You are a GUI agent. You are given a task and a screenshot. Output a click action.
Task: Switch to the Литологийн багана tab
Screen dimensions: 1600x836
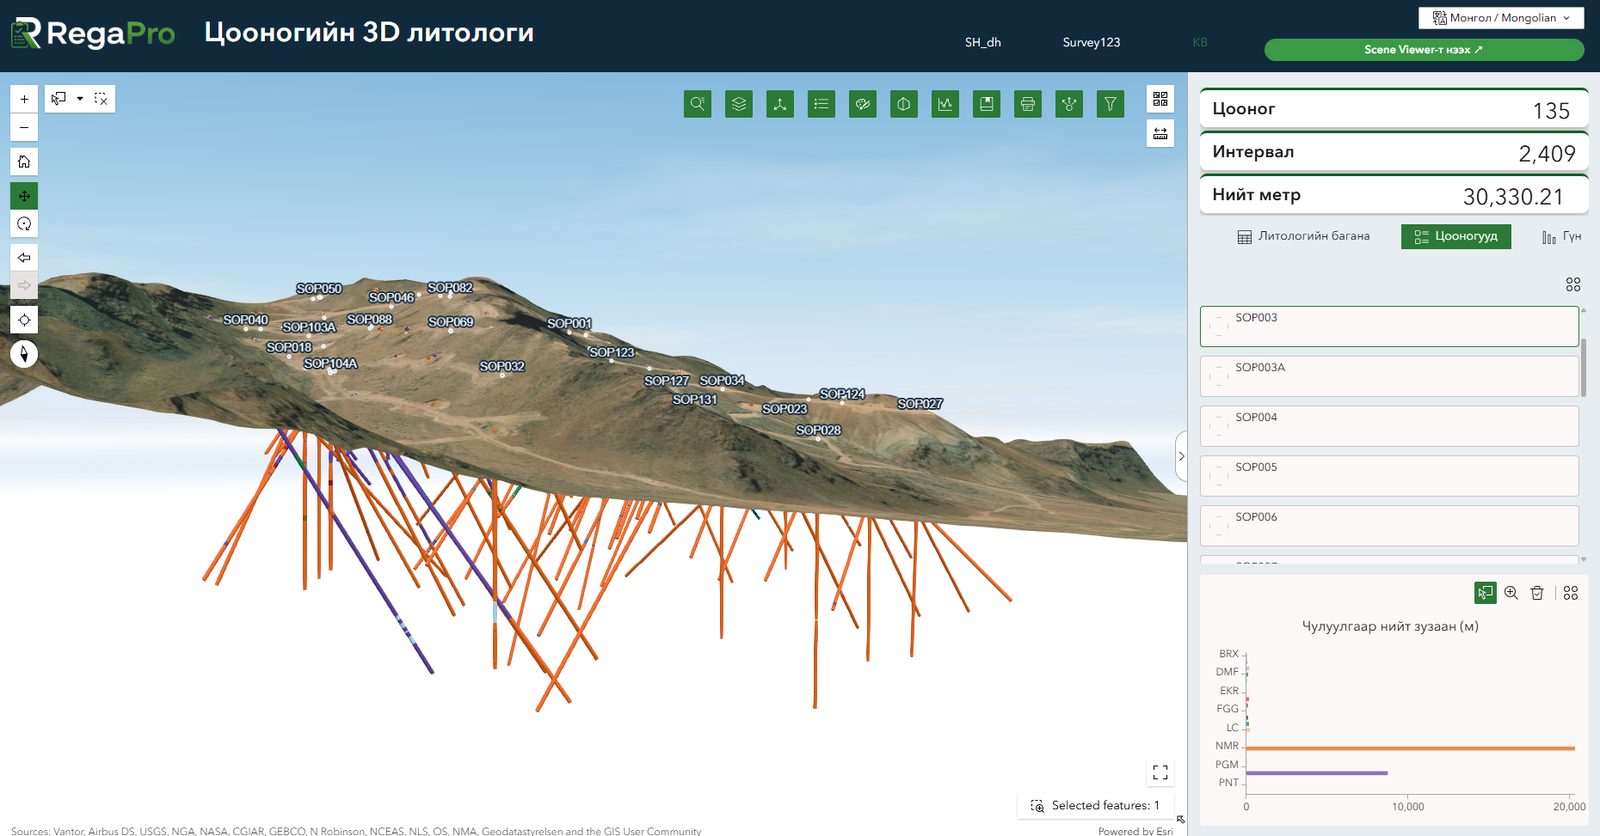pos(1304,237)
